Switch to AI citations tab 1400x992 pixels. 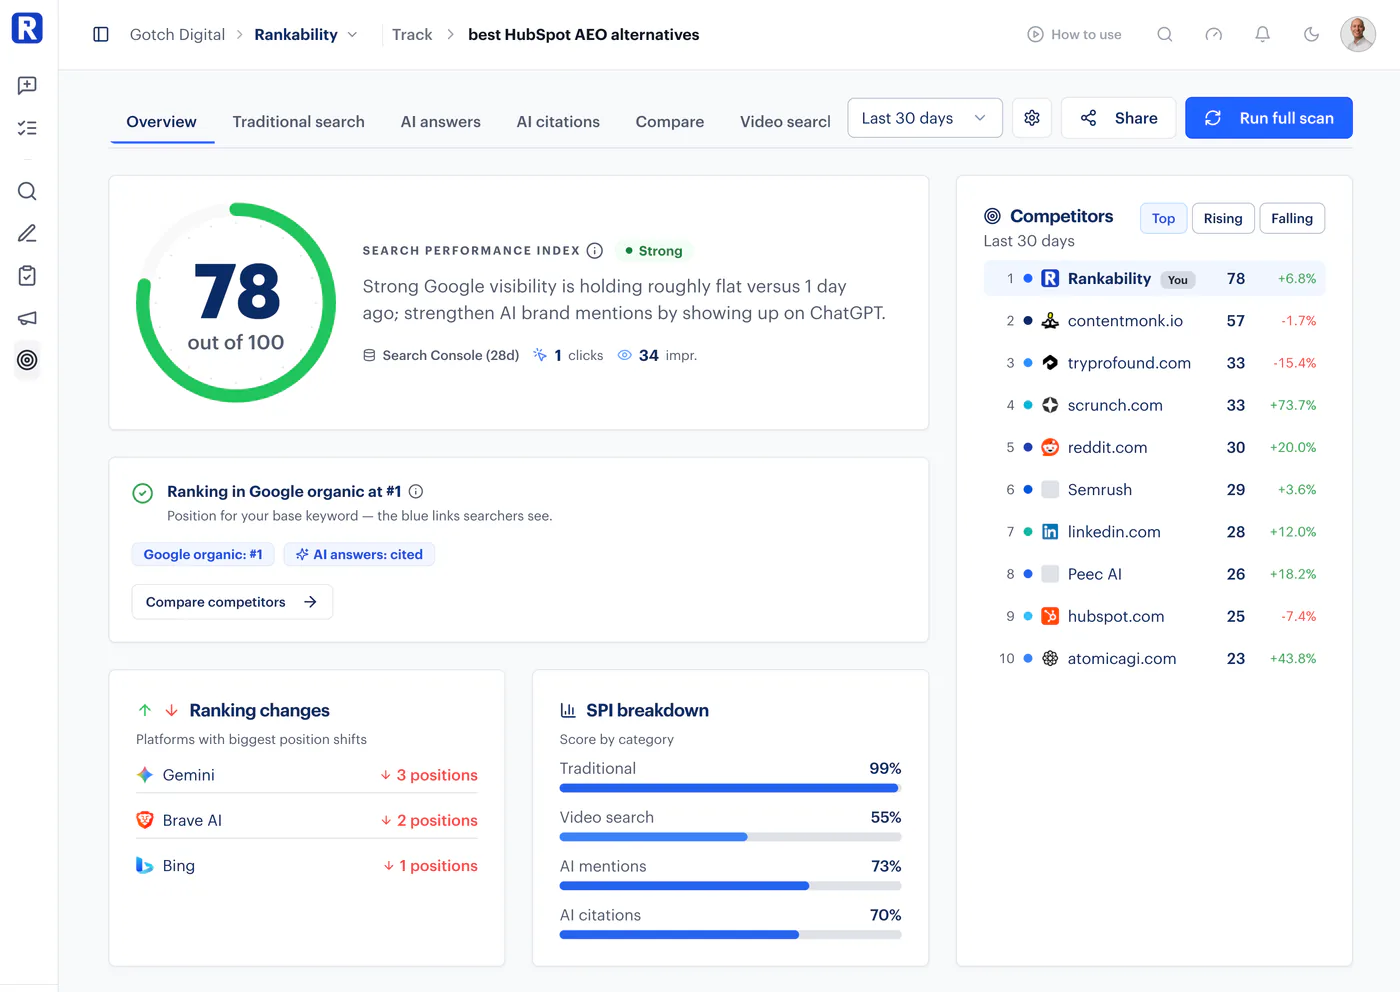tap(558, 122)
